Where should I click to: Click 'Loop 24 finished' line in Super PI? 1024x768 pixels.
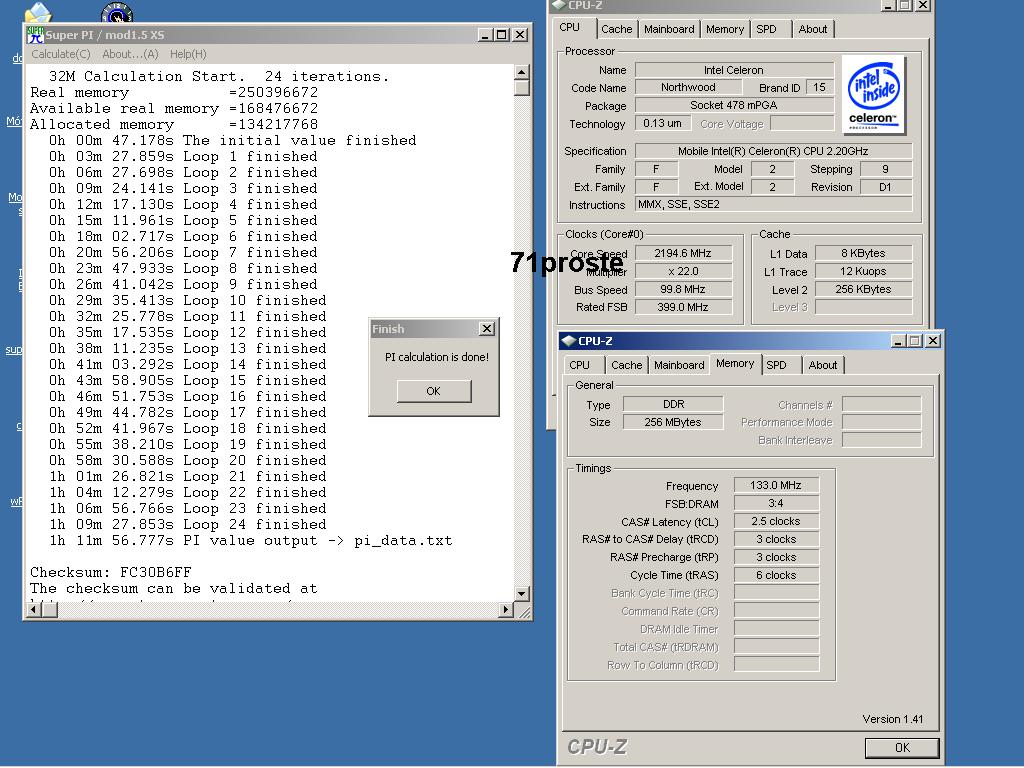coord(187,524)
